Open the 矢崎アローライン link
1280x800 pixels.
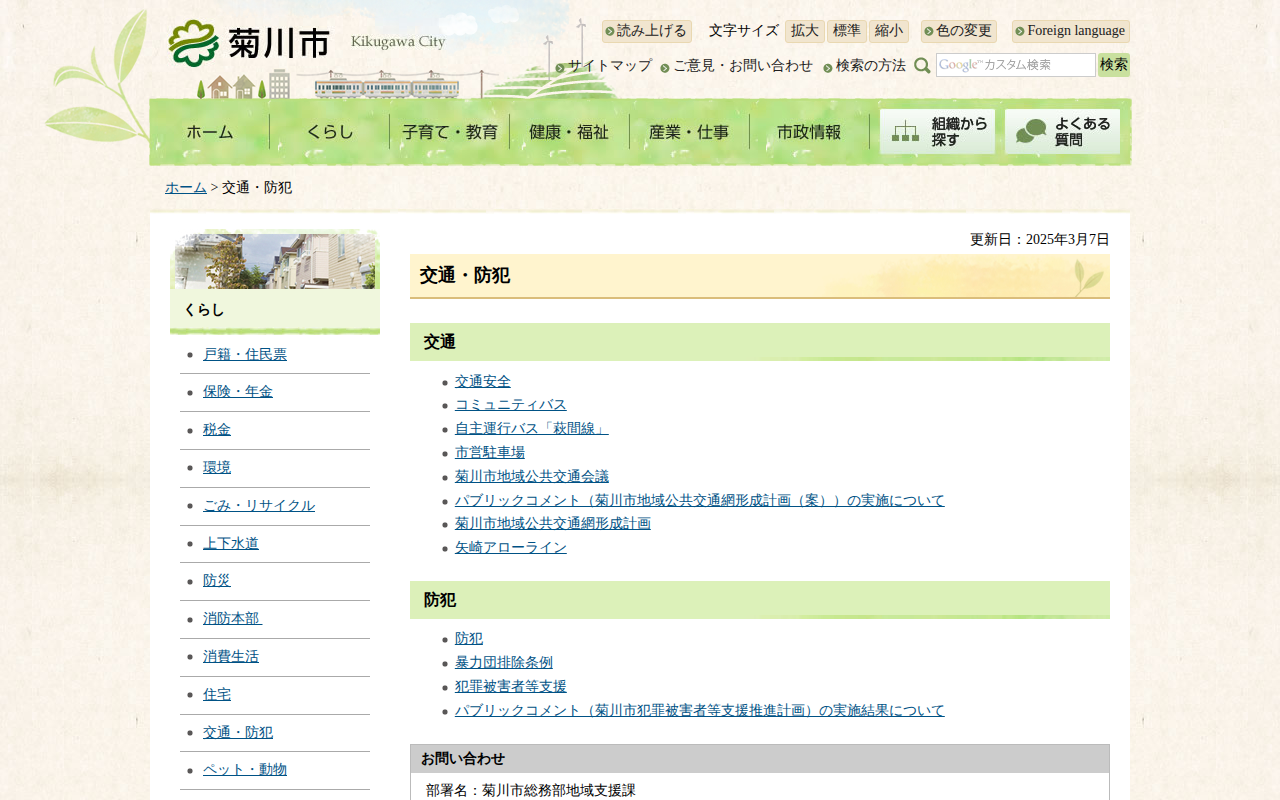coord(511,548)
